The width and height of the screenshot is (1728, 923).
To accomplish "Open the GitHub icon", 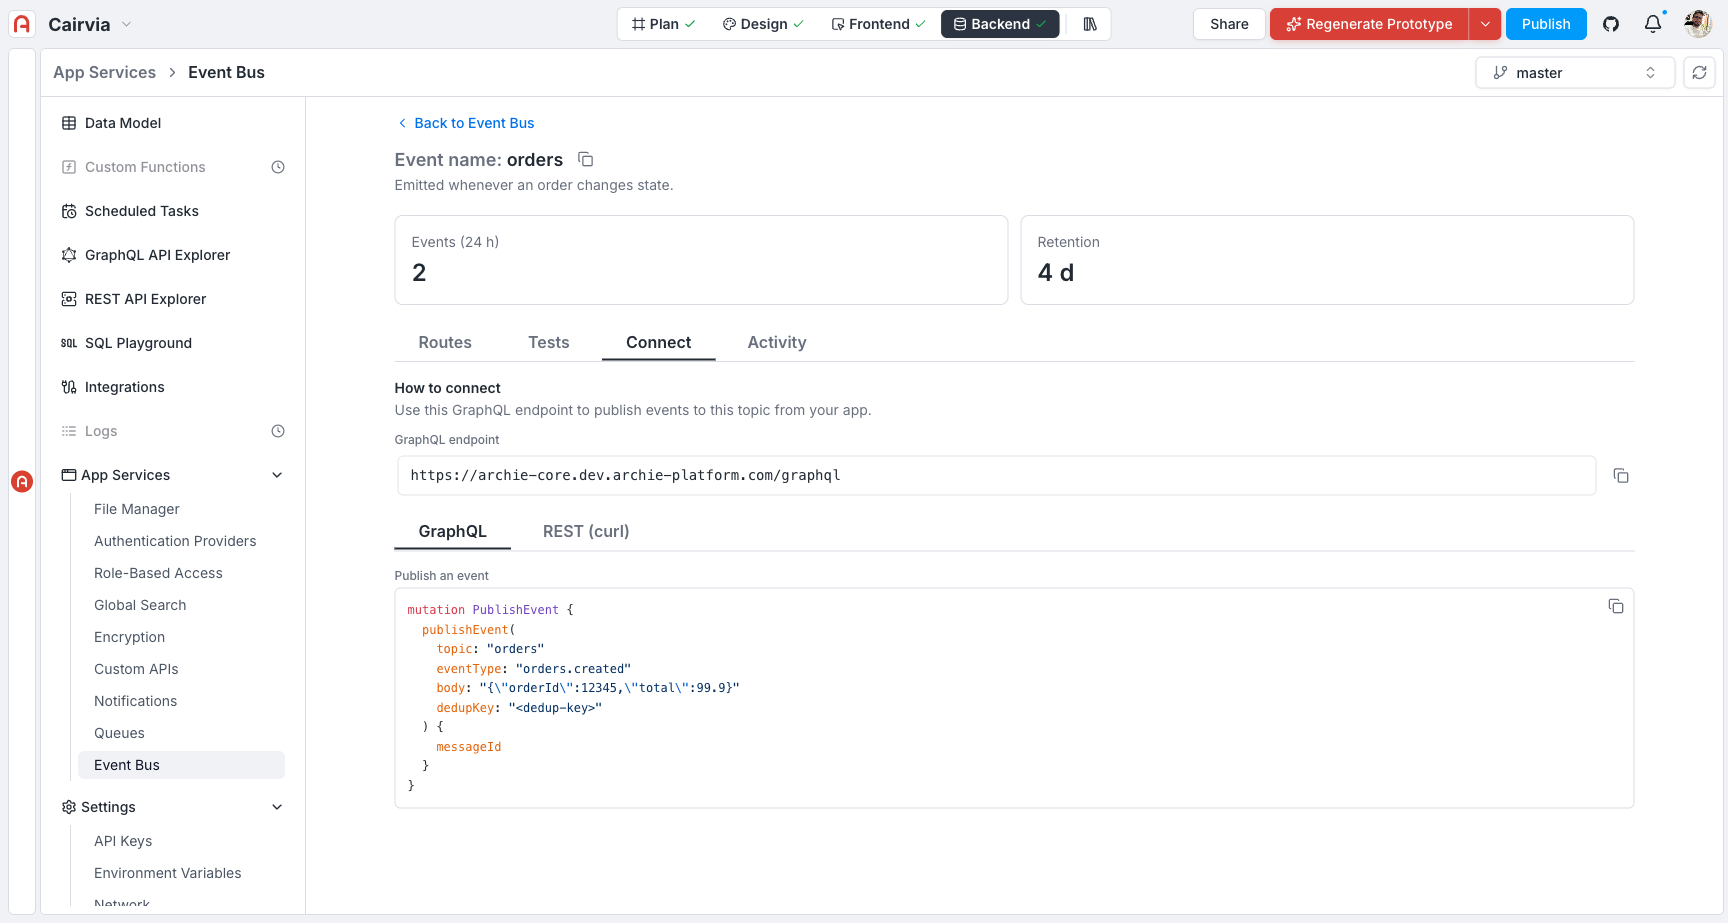I will pyautogui.click(x=1611, y=24).
